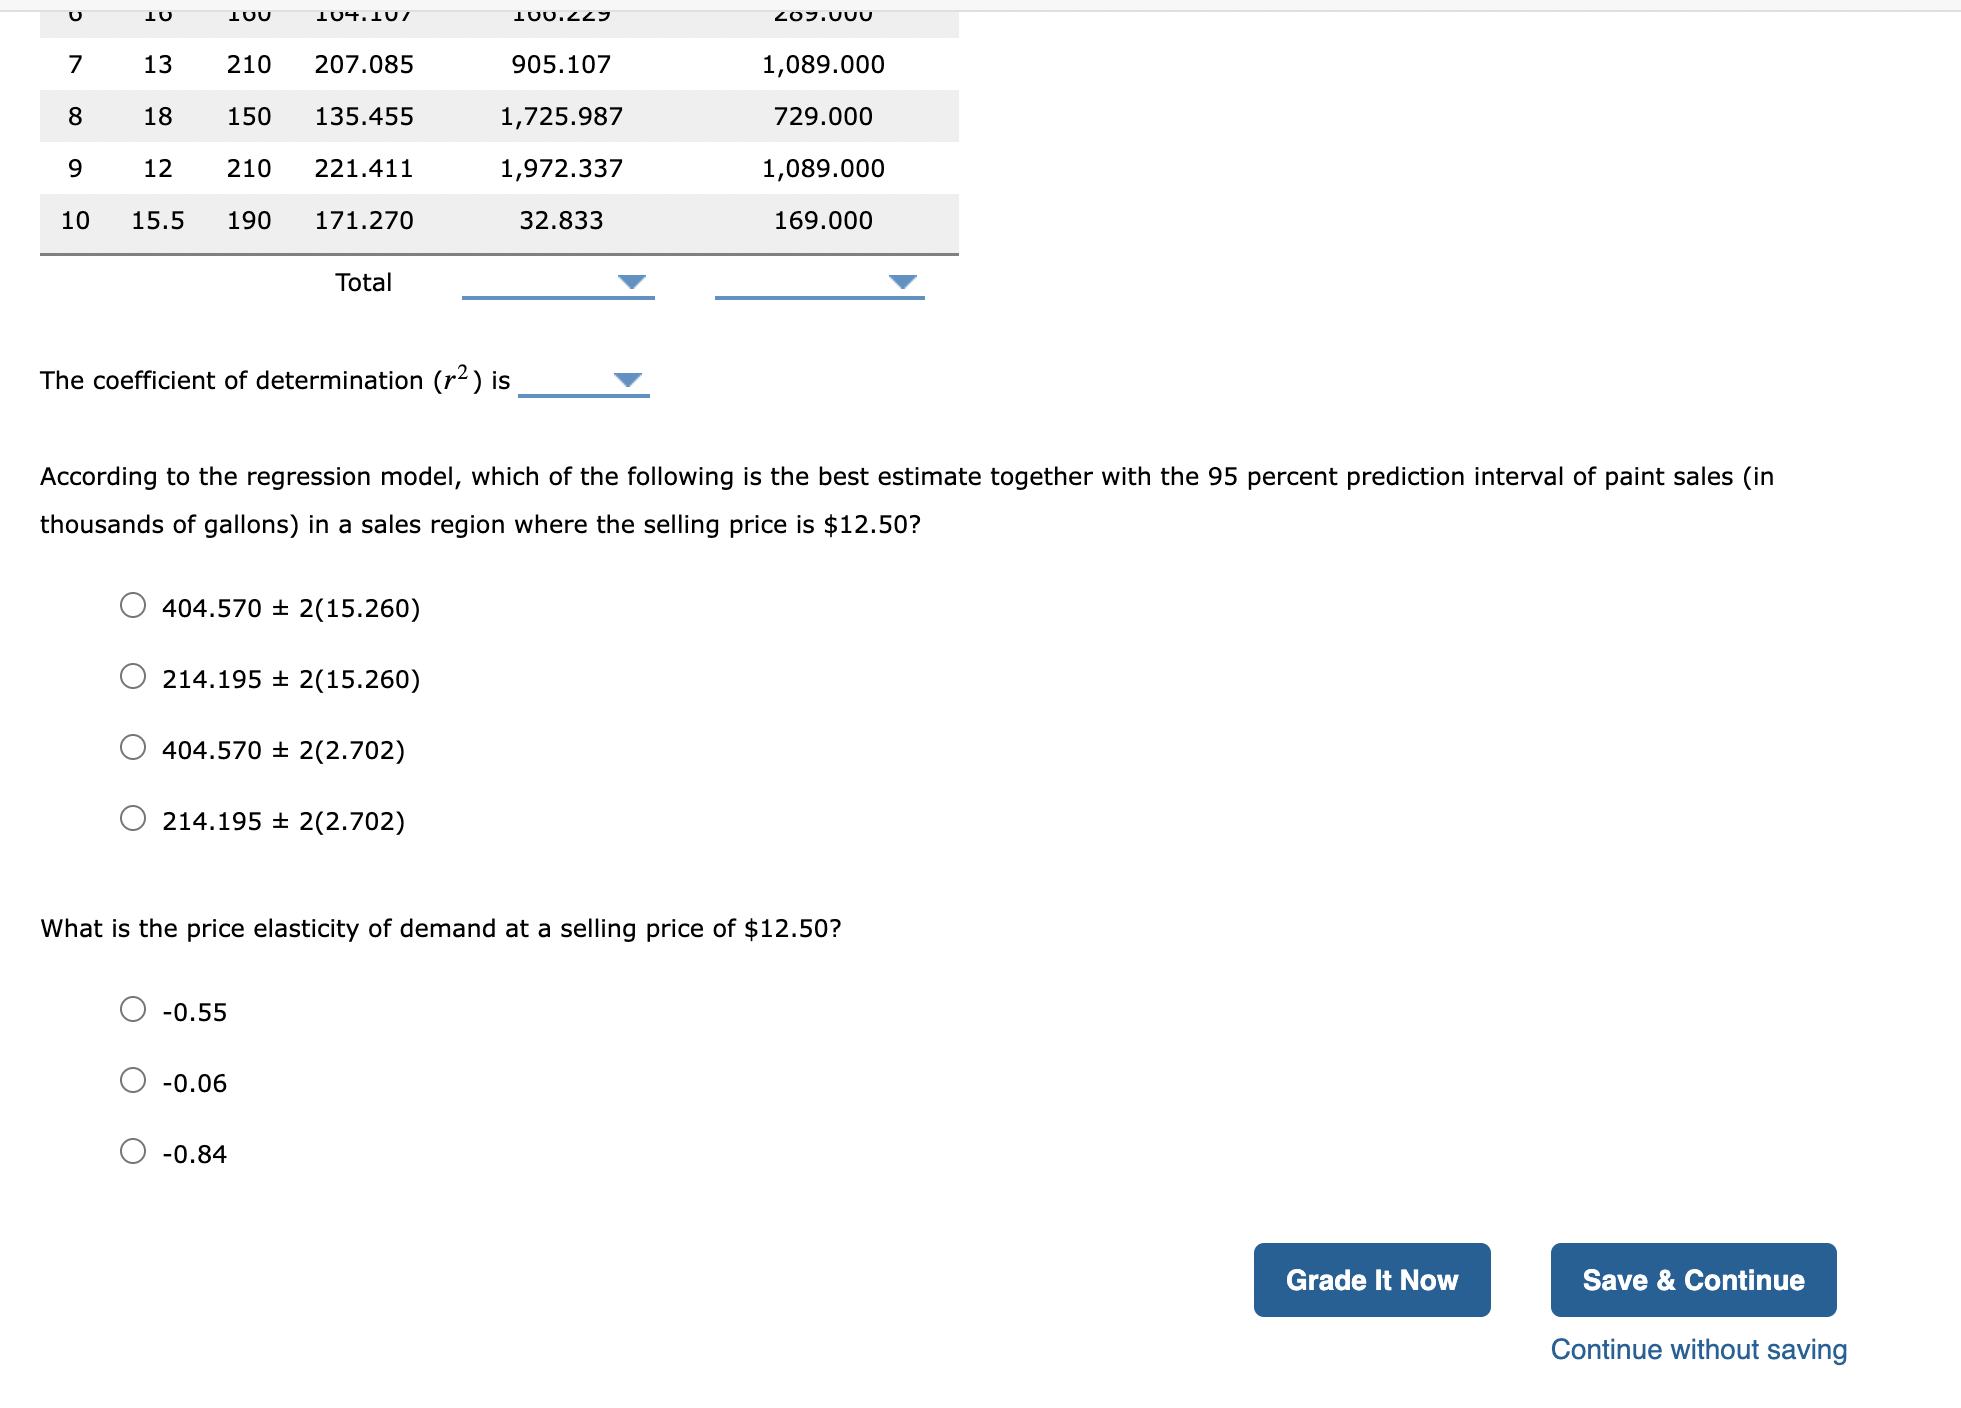Viewport: 1961px width, 1408px height.
Task: Select answer 214.195 ± 2(2.702)
Action: tap(132, 818)
